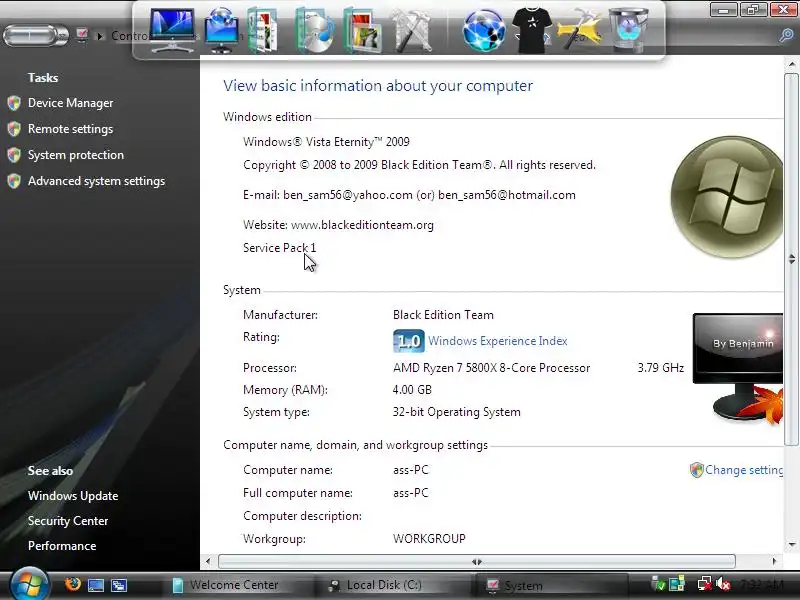800x600 pixels.
Task: Open the Network globe-monitor dock icon
Action: (x=221, y=30)
